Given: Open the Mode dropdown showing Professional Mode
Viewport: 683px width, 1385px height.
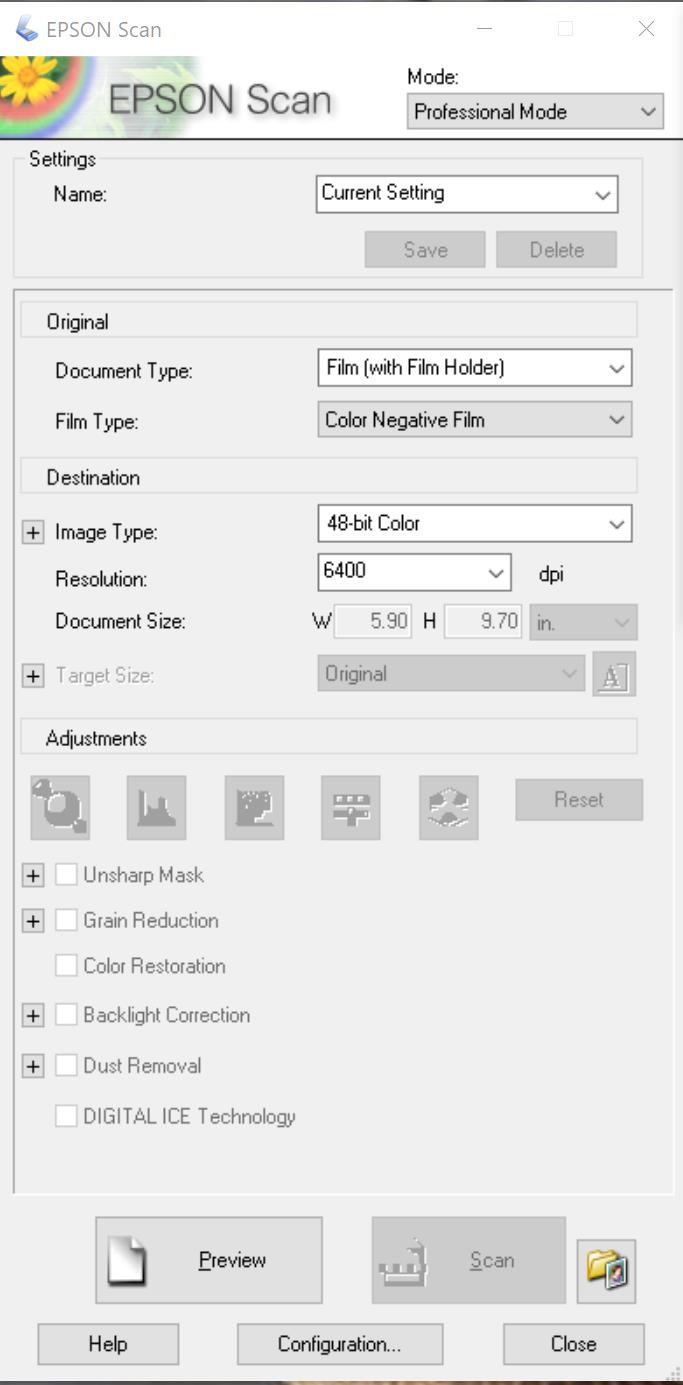Looking at the screenshot, I should click(x=535, y=111).
